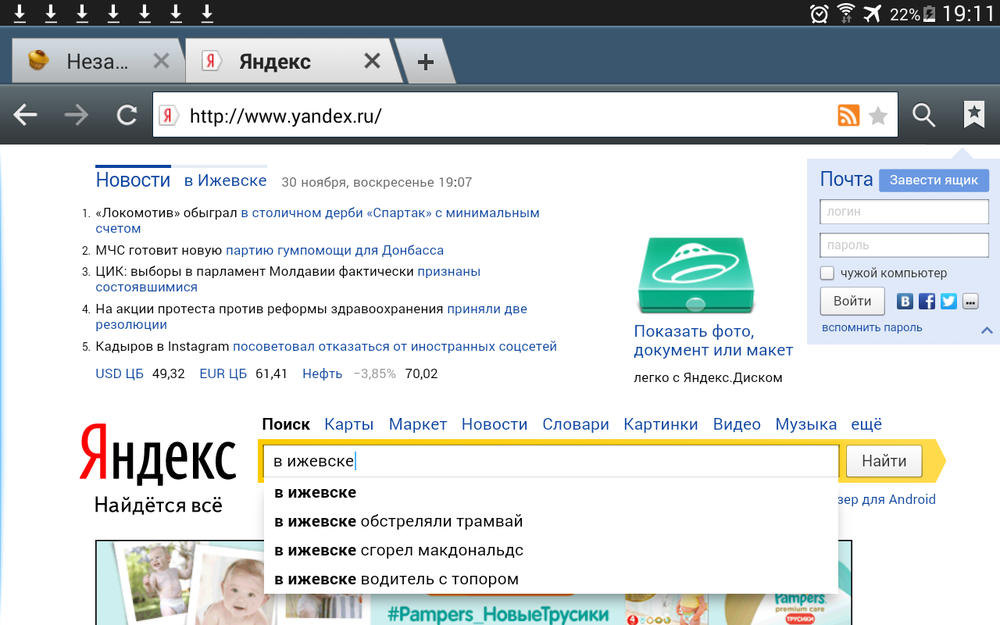Log in with Facebook icon
Viewport: 1000px width, 625px height.
click(927, 301)
